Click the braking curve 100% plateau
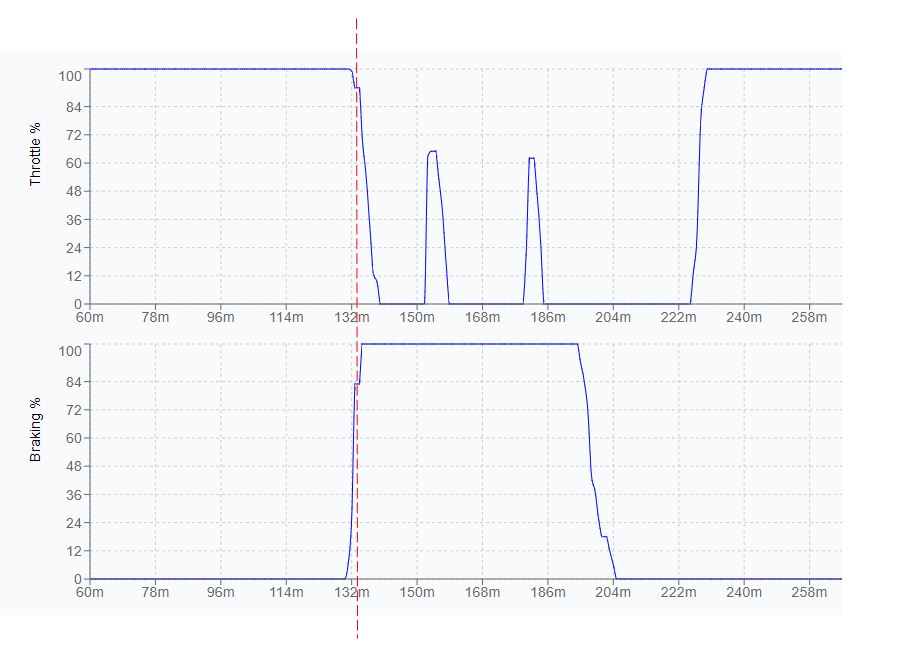Image resolution: width=907 pixels, height=663 pixels. (470, 342)
